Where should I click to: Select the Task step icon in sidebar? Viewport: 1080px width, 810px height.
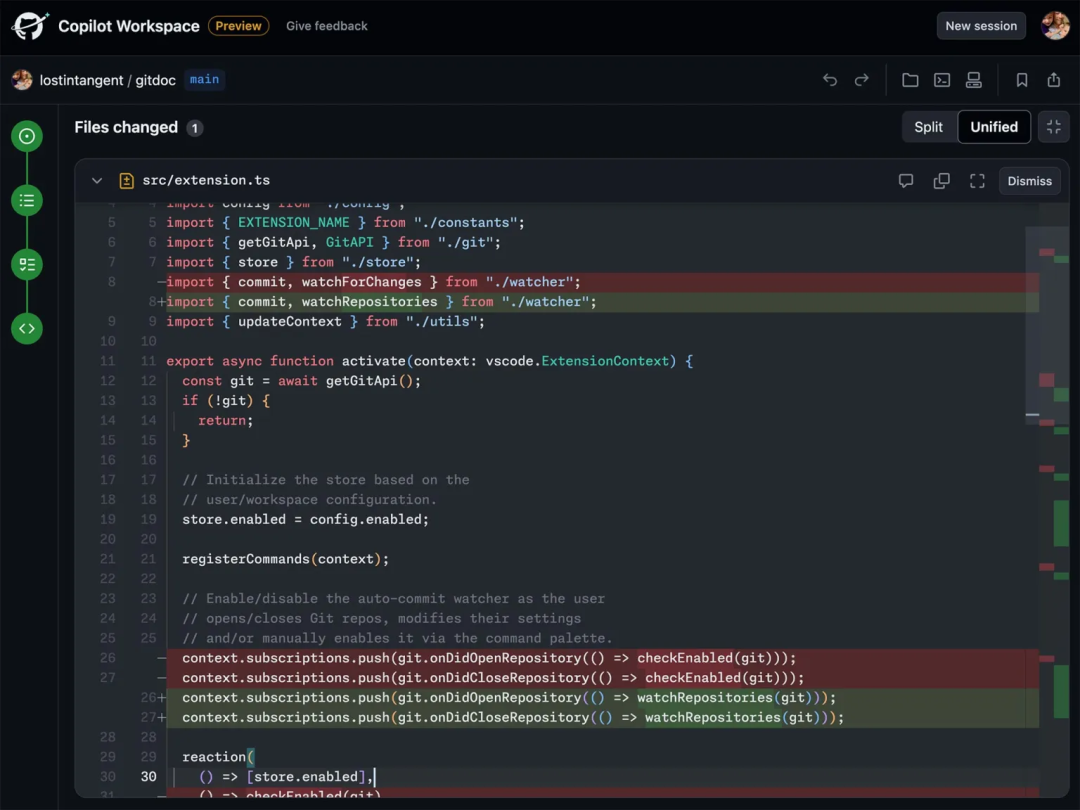click(26, 136)
